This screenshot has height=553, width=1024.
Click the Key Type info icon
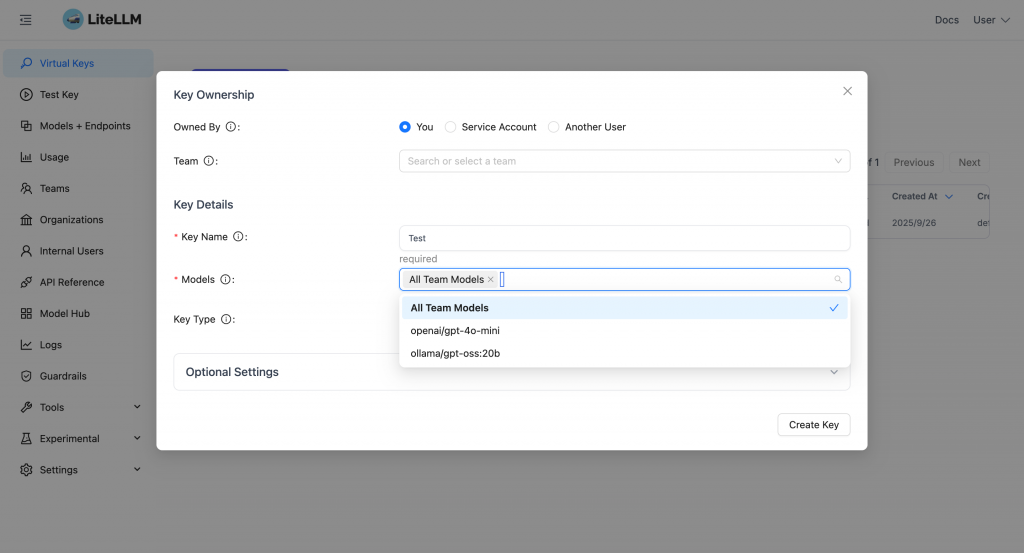click(x=227, y=319)
